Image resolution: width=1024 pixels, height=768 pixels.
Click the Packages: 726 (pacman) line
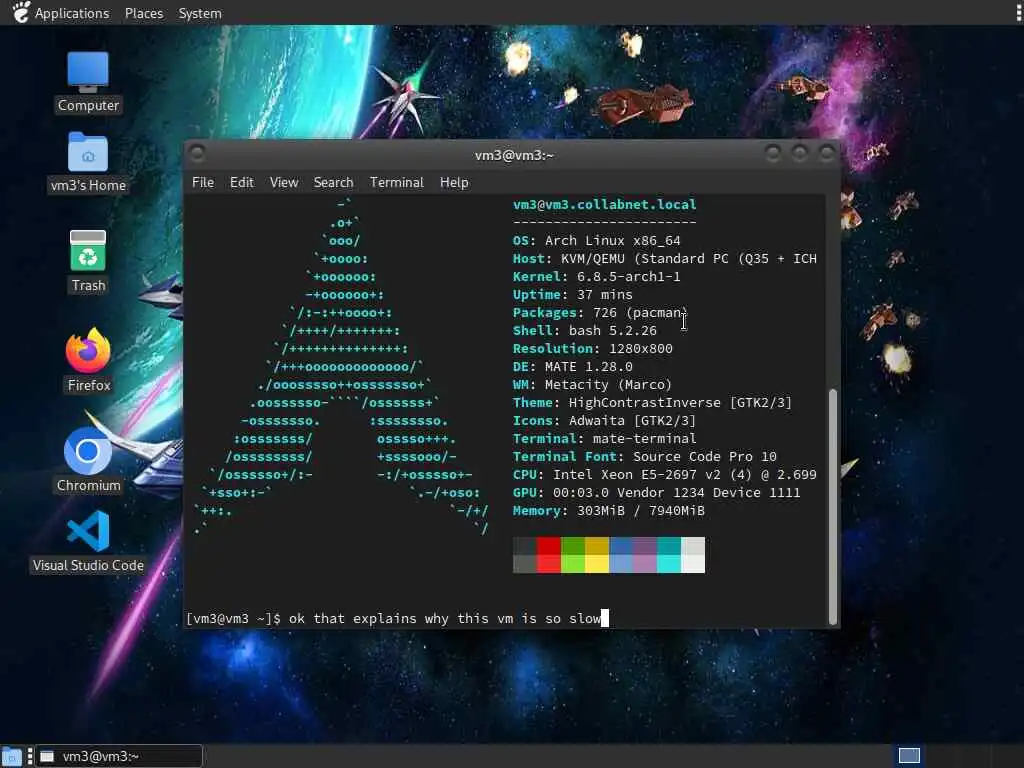coord(600,312)
